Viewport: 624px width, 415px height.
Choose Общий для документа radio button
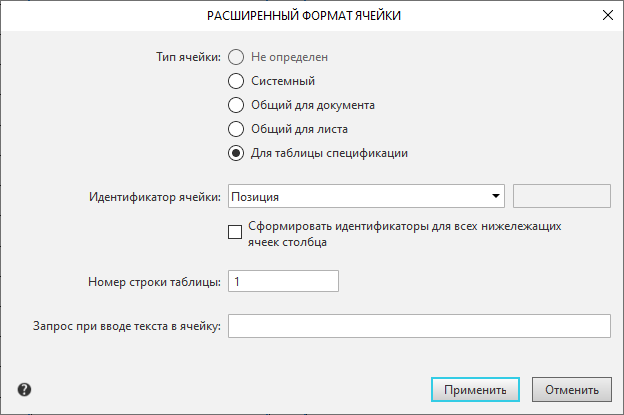236,105
